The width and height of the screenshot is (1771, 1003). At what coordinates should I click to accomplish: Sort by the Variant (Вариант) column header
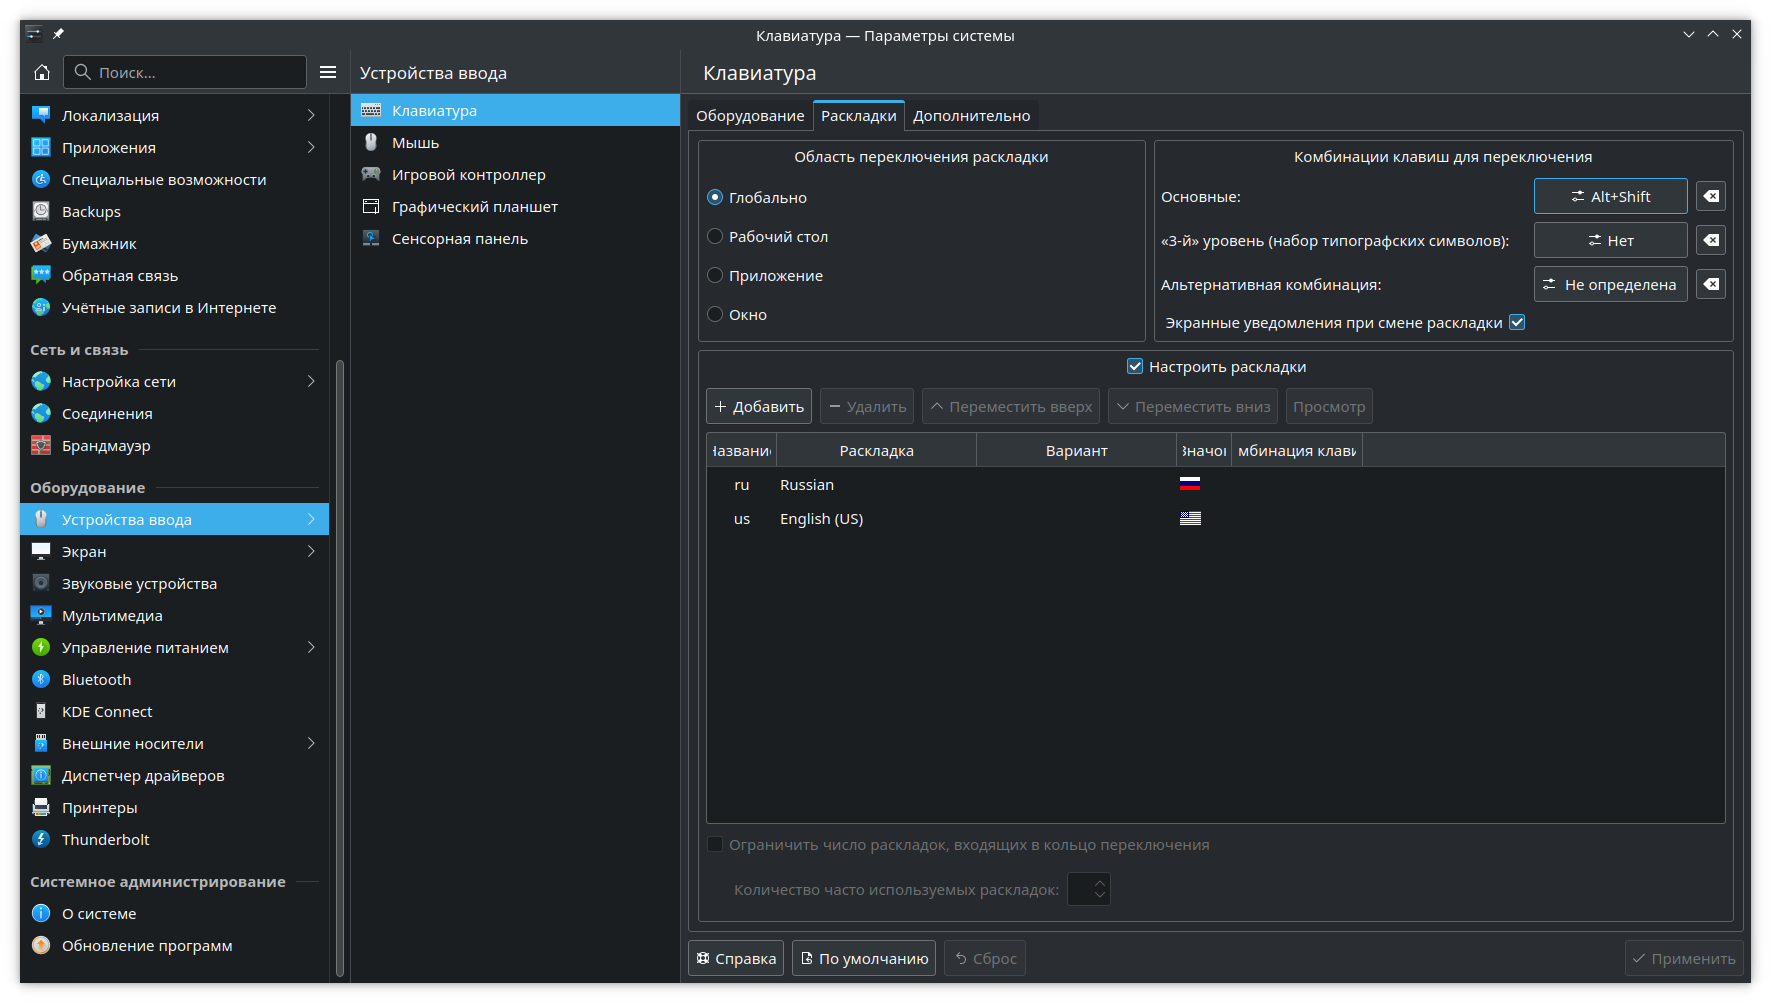[x=1077, y=450]
